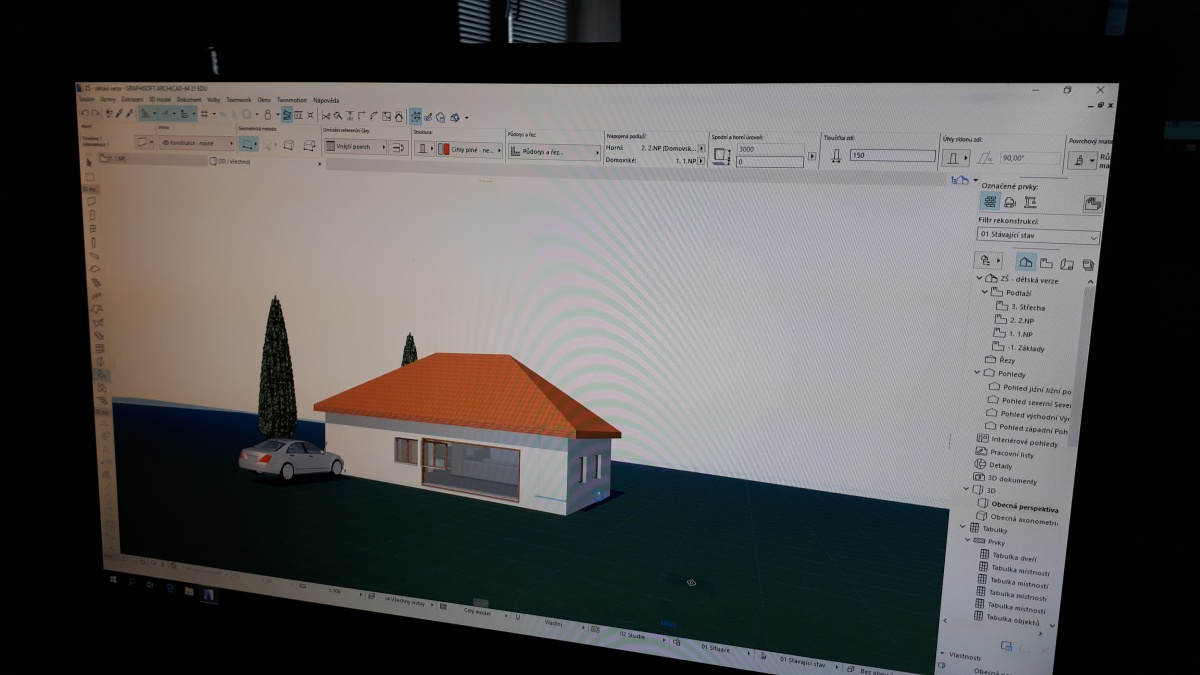Click the scissors trim icon
The image size is (1200, 675).
(x=325, y=116)
